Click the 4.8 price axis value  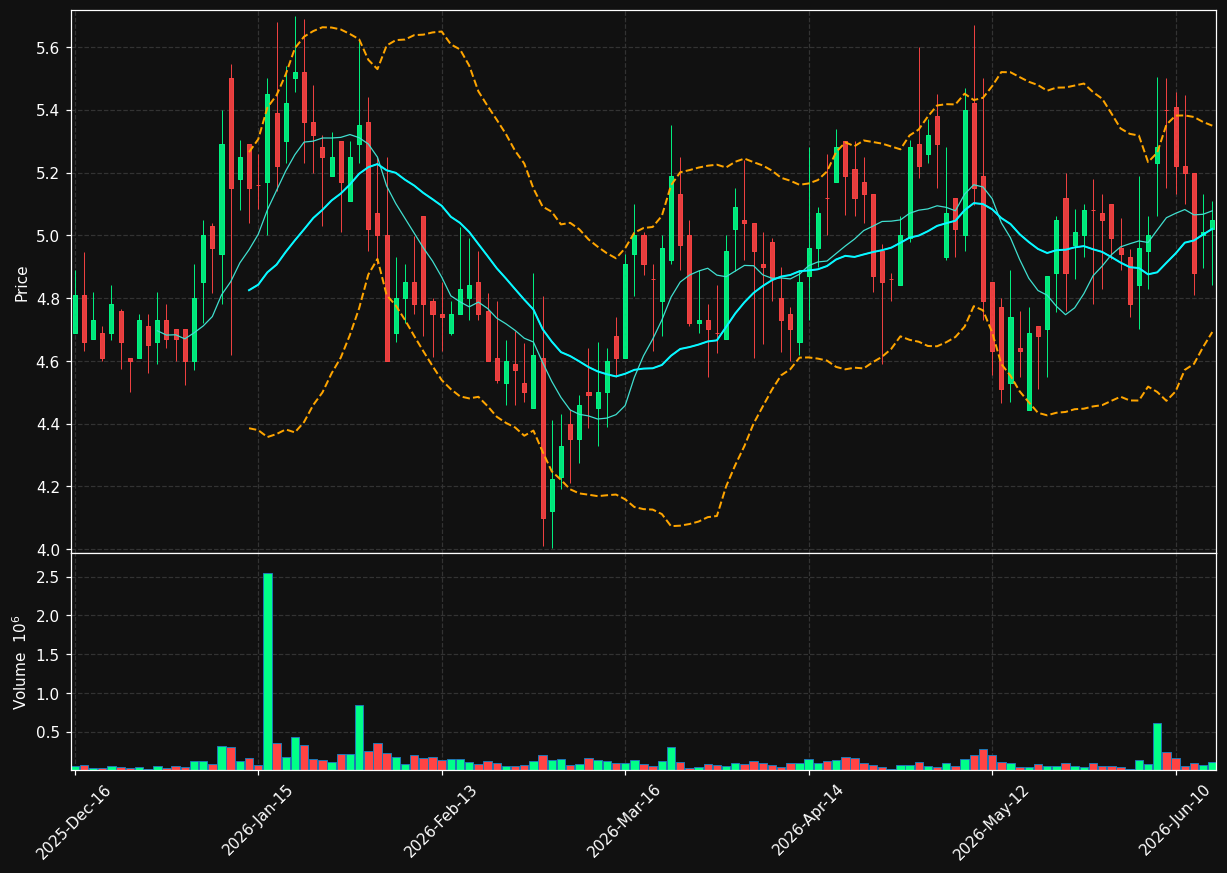pos(49,298)
